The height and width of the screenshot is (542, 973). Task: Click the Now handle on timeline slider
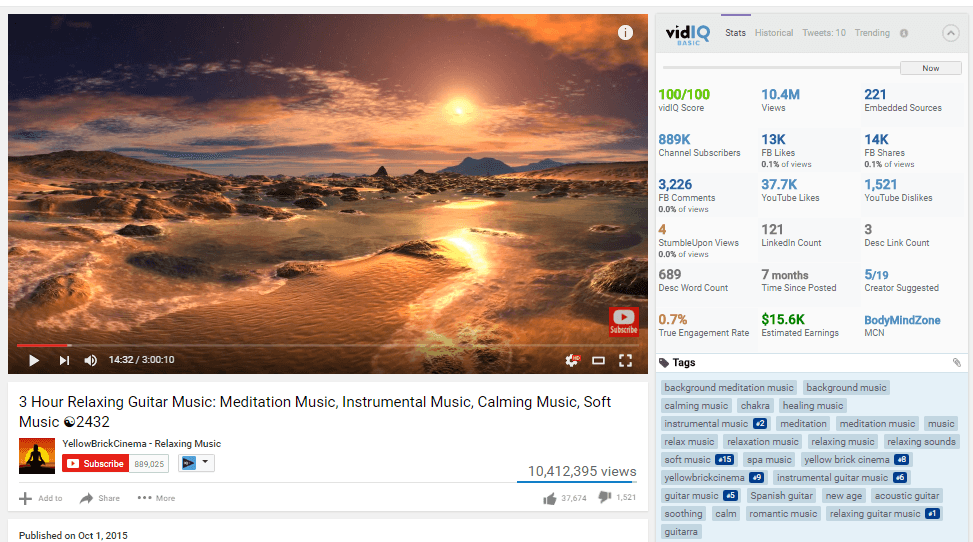pos(930,68)
